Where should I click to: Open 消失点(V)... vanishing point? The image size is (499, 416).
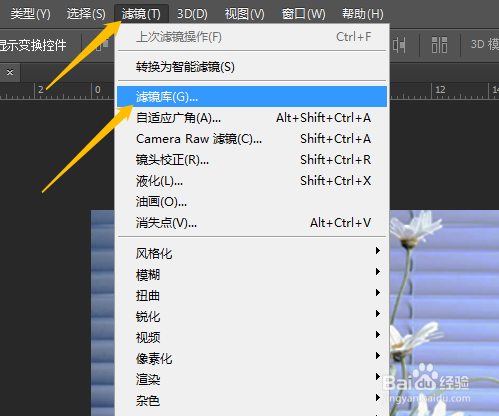click(252, 223)
